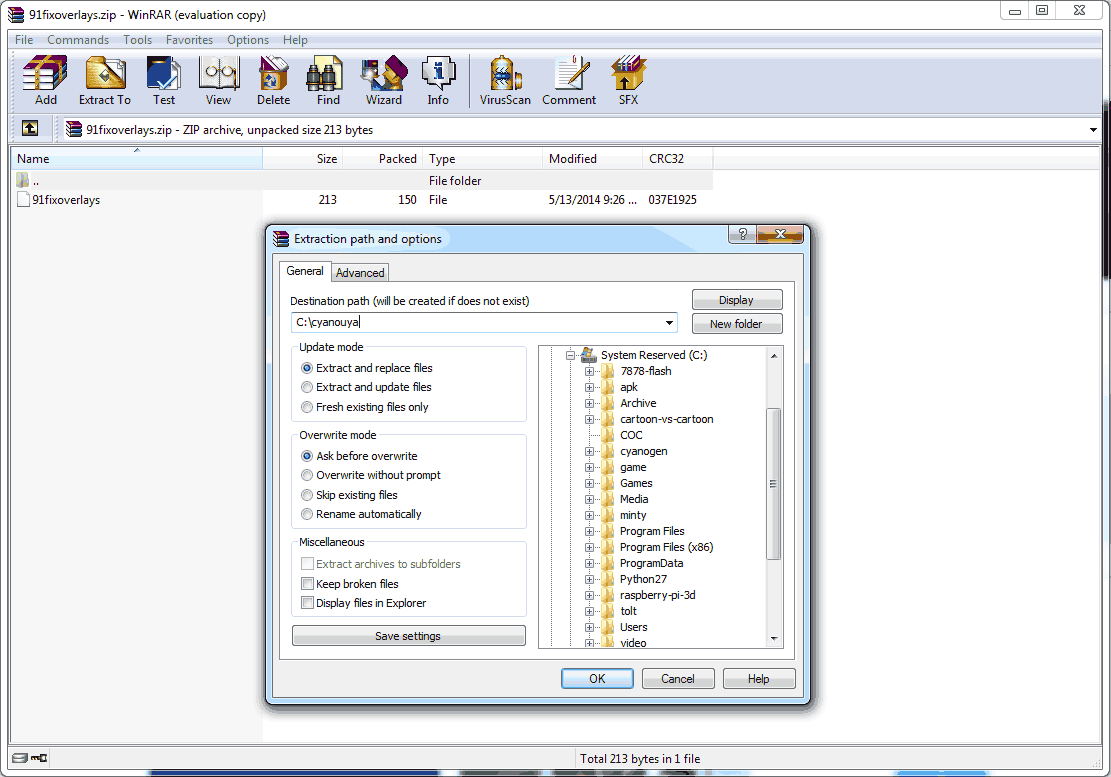This screenshot has width=1111, height=777.
Task: Click the Games folder icon
Action: (607, 483)
